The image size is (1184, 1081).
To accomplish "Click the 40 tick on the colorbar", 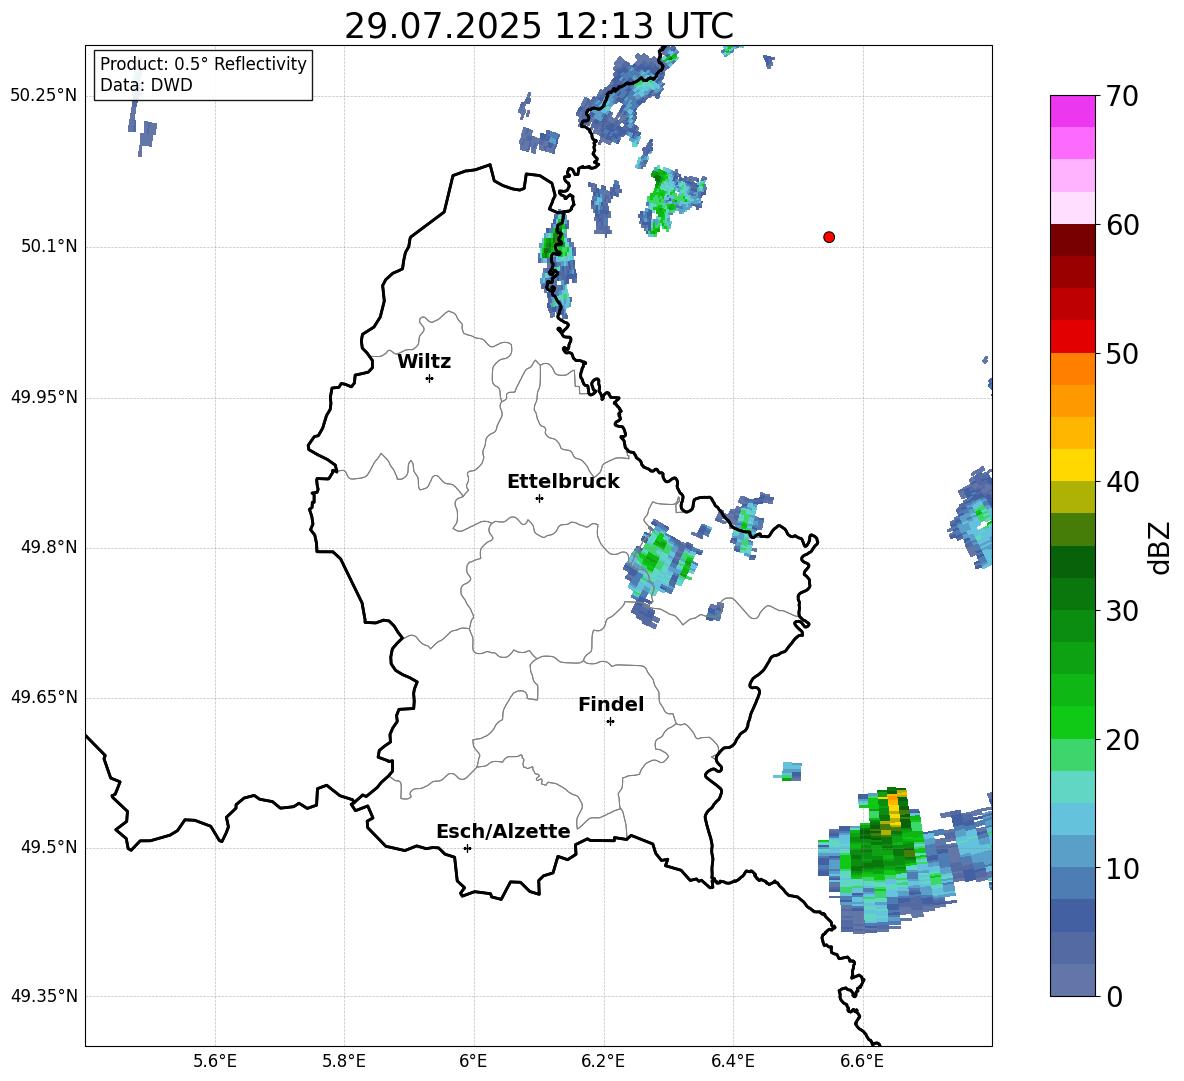I will point(1121,482).
